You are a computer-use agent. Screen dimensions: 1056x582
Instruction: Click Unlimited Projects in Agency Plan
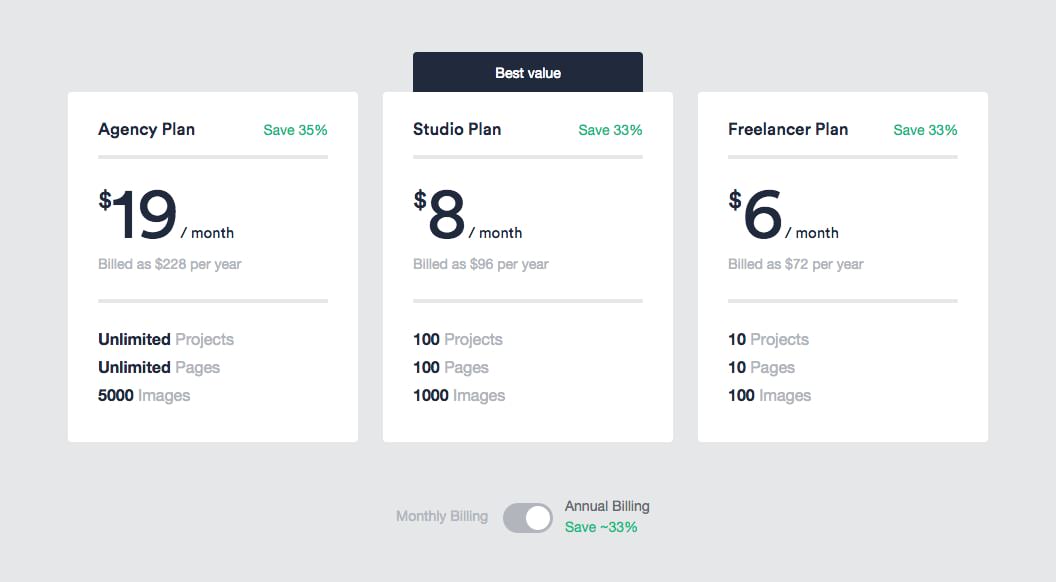coord(166,340)
